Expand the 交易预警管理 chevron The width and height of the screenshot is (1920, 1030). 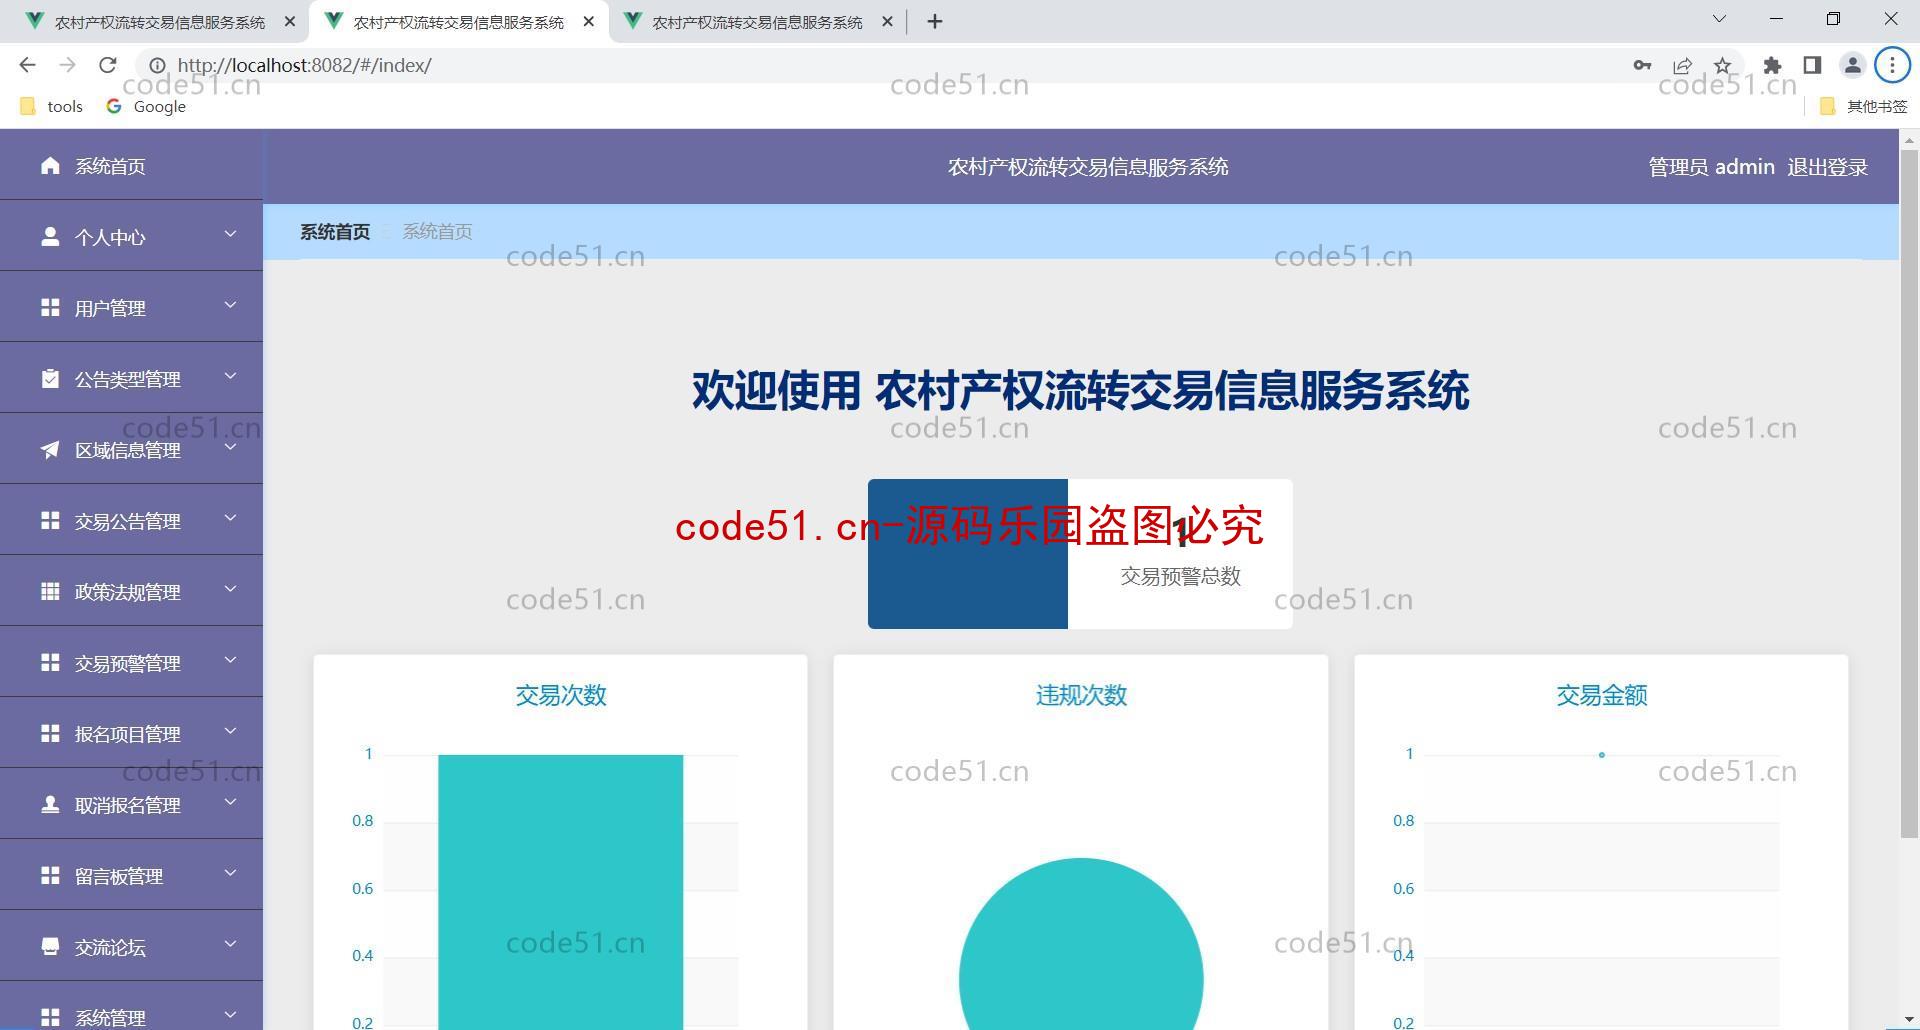click(230, 660)
